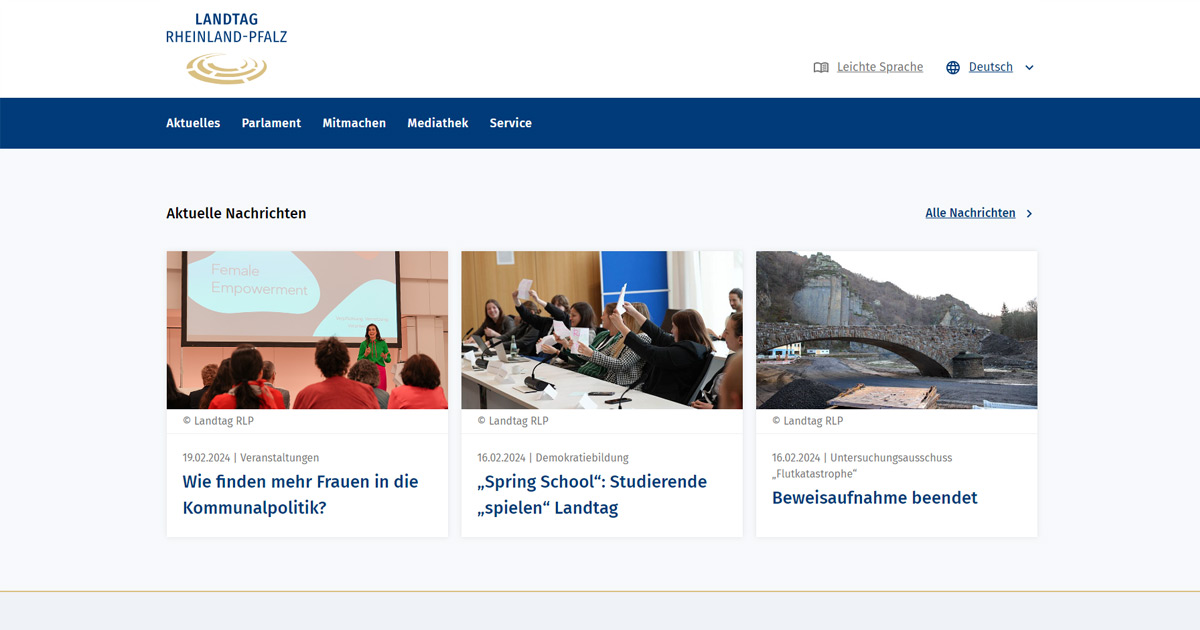The image size is (1200, 630).
Task: Click the damaged stone bridge photo
Action: (896, 330)
